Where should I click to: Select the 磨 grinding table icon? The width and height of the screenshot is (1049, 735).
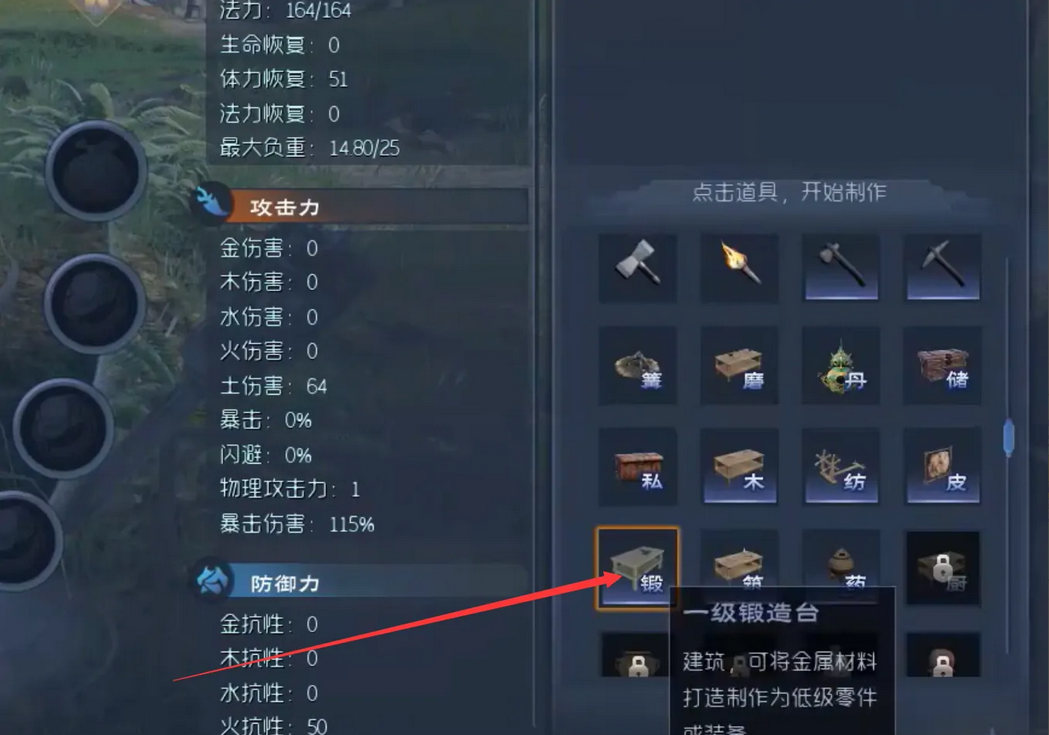(x=739, y=366)
